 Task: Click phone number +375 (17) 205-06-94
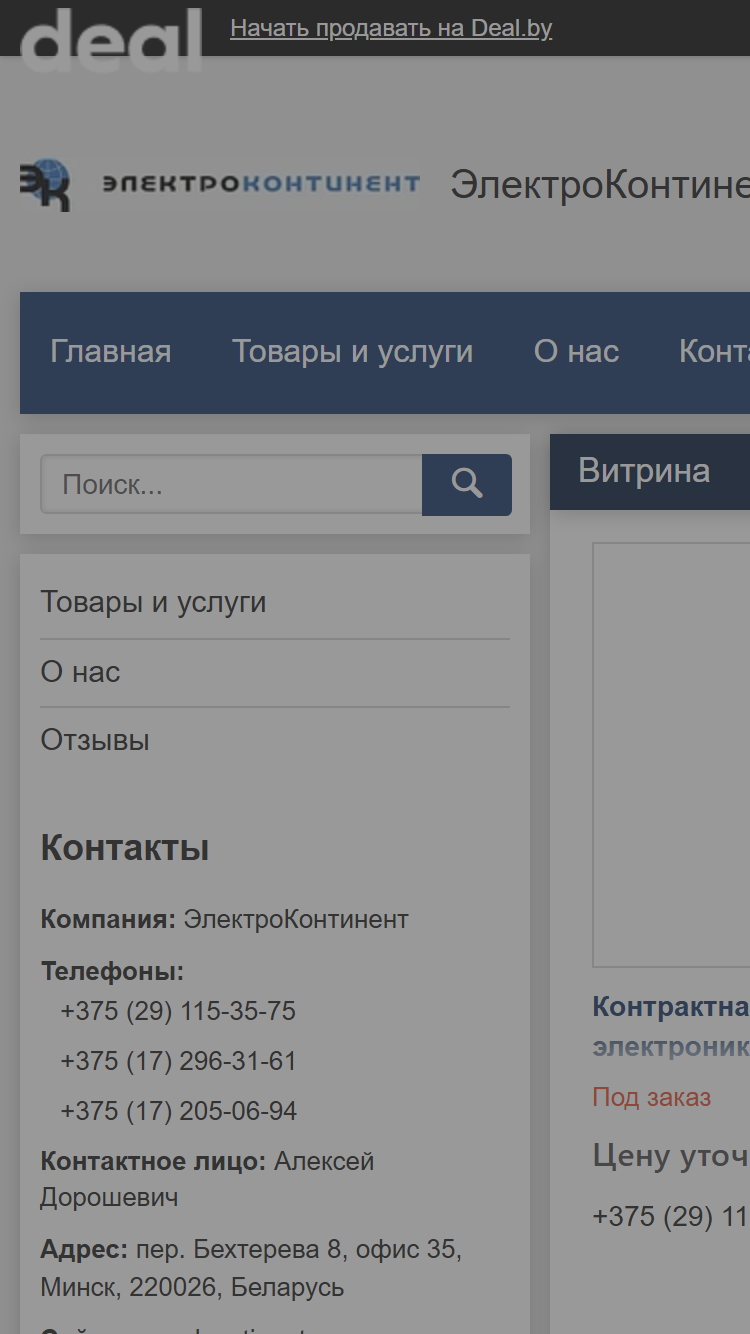(178, 1111)
